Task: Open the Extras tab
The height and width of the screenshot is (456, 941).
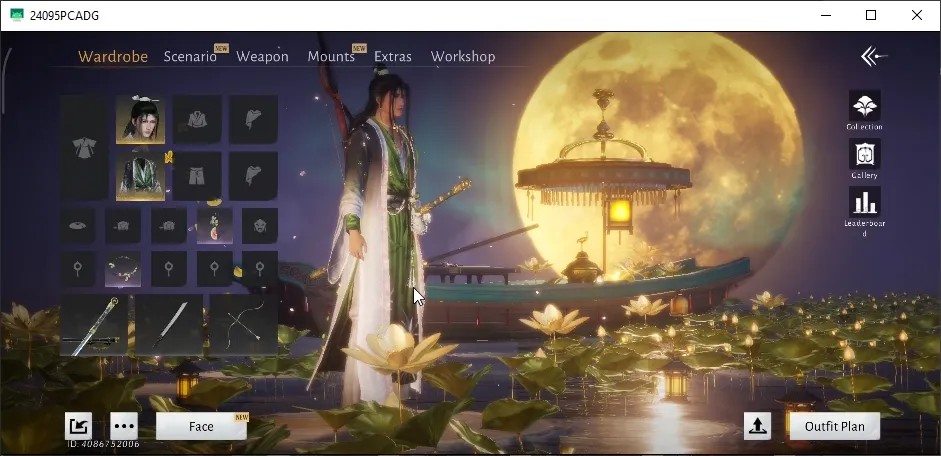Action: (x=392, y=56)
